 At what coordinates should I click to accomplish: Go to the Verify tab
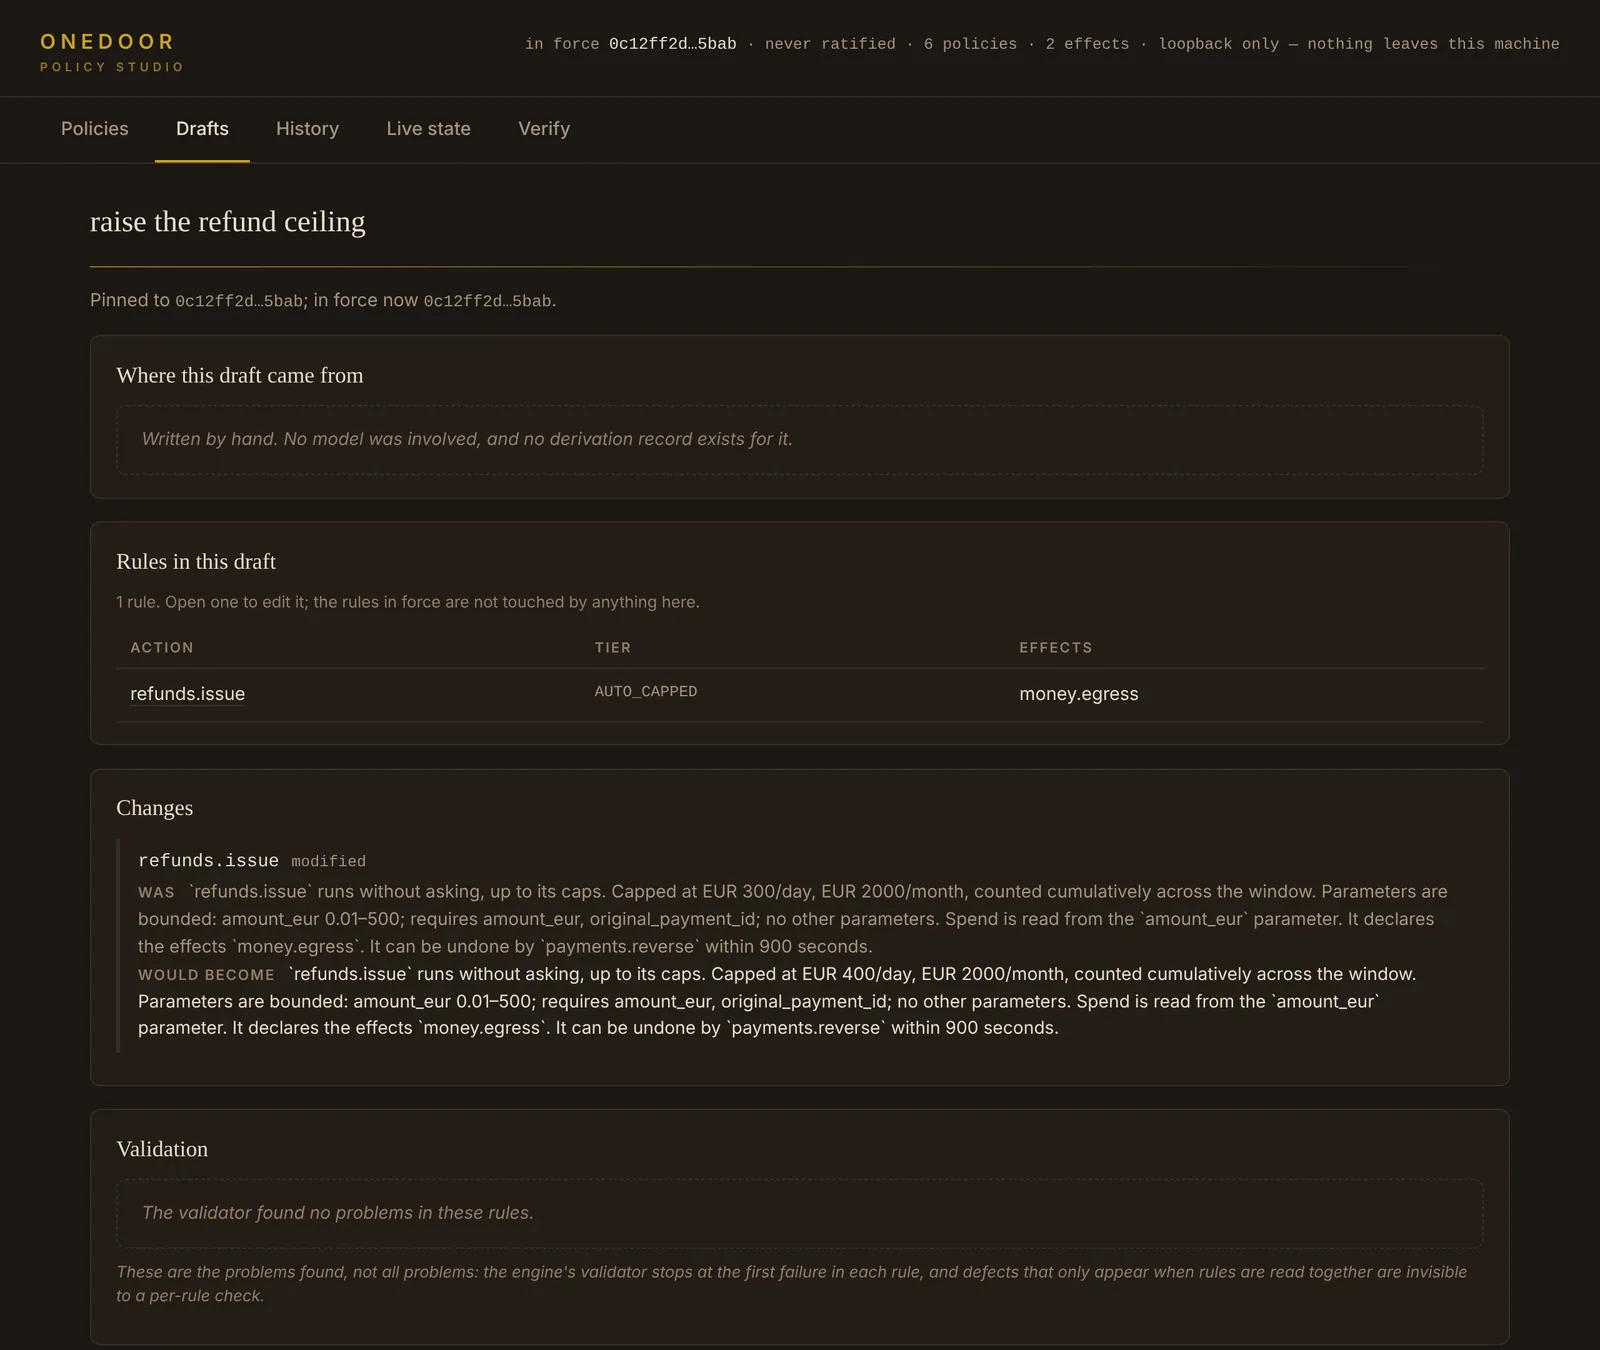pyautogui.click(x=544, y=129)
